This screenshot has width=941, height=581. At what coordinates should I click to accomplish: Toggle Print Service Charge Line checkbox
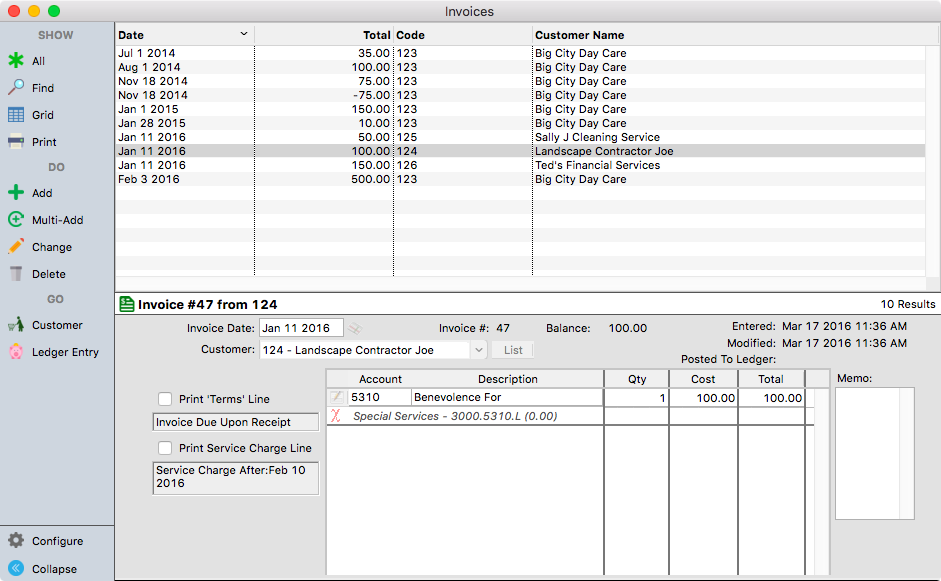[x=165, y=448]
